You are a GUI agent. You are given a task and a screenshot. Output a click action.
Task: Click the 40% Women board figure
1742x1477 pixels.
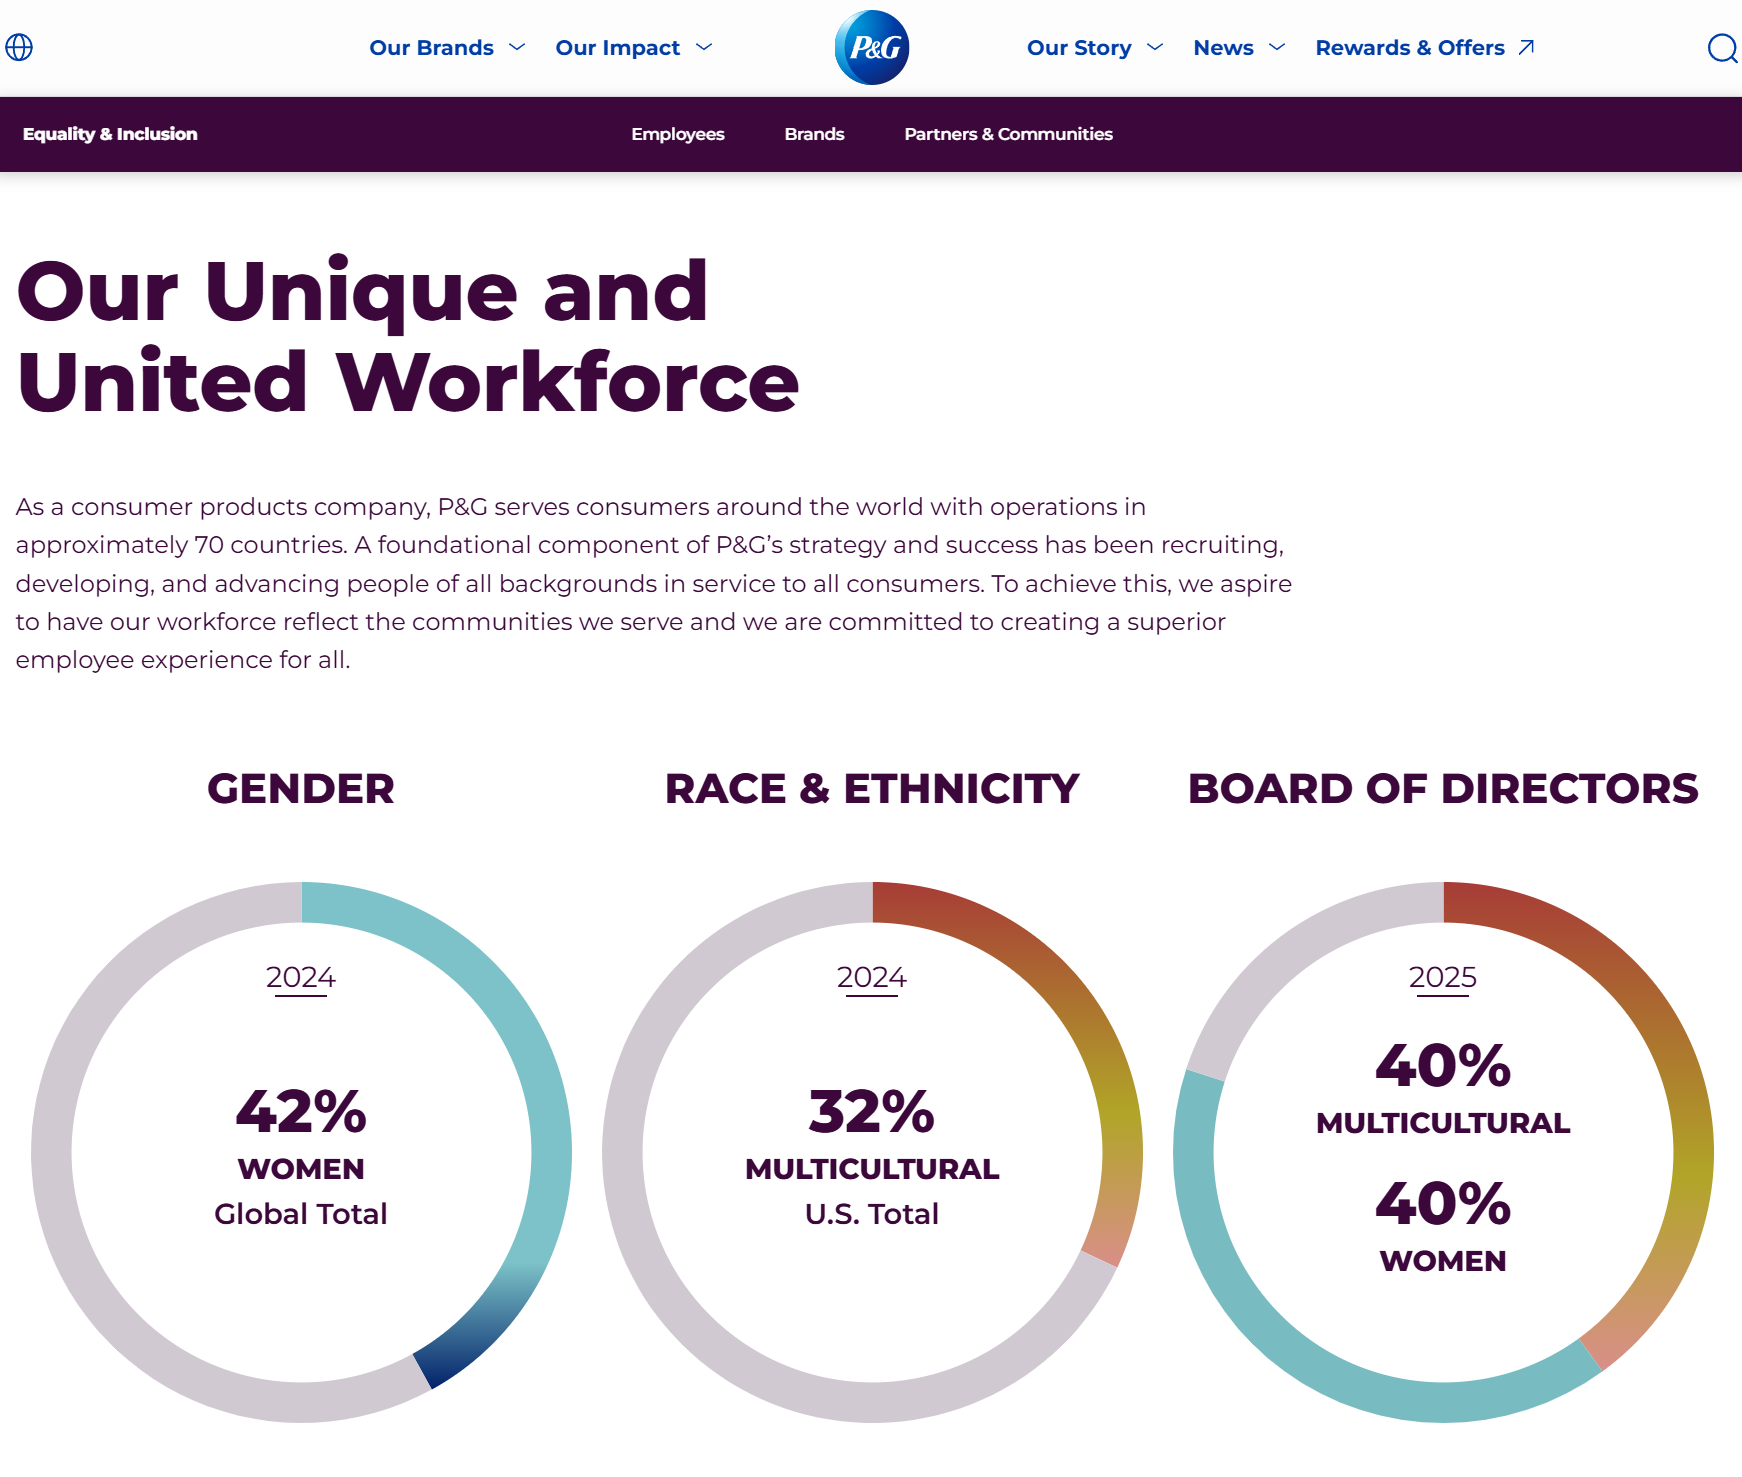1443,1202
